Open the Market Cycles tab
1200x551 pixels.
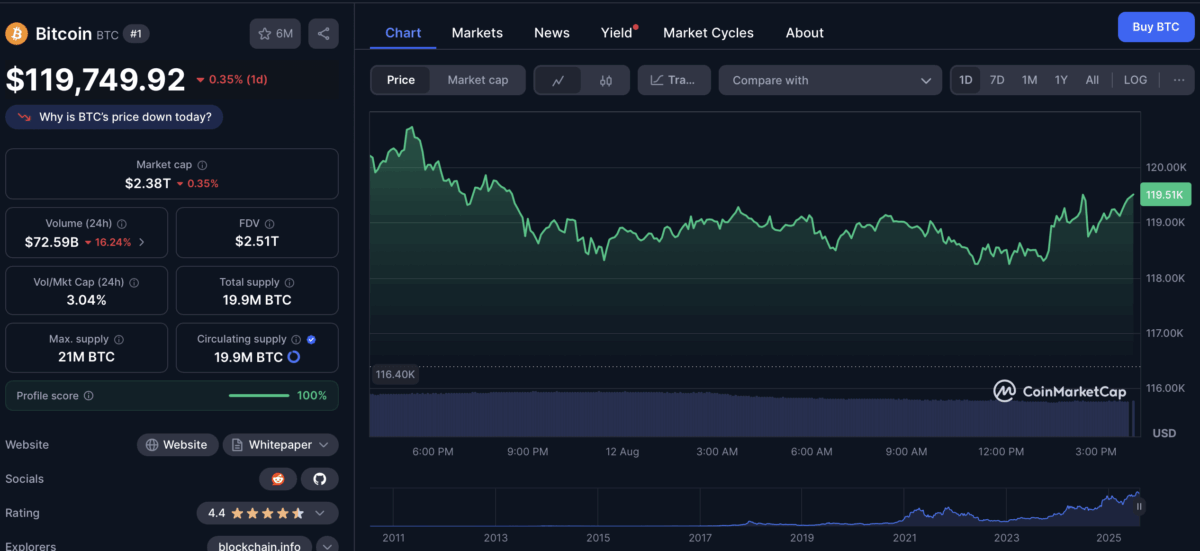click(710, 33)
